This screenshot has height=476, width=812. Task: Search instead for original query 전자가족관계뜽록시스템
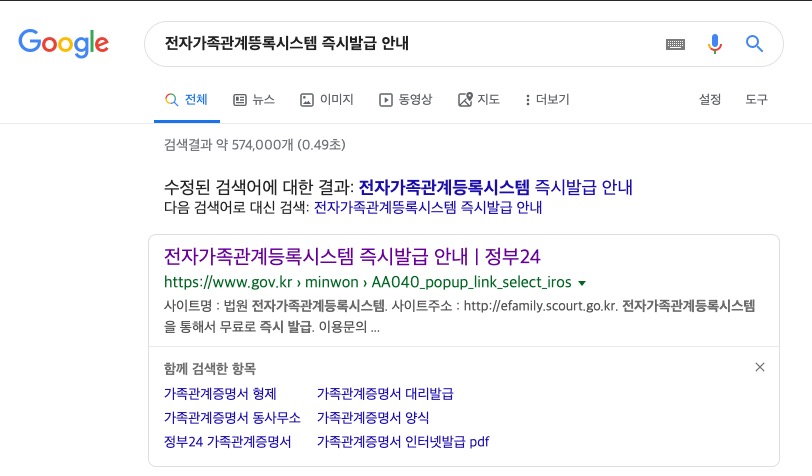click(x=428, y=208)
